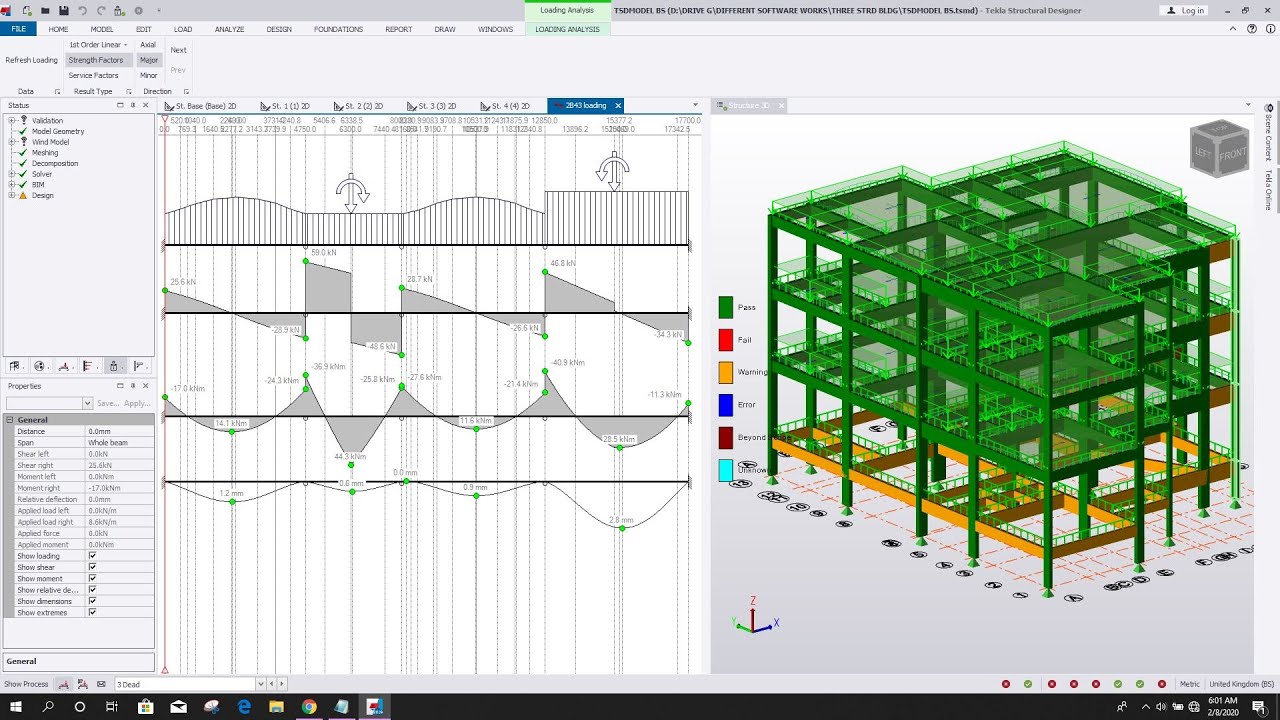
Task: Close the 2B43 loading tab
Action: coord(618,105)
